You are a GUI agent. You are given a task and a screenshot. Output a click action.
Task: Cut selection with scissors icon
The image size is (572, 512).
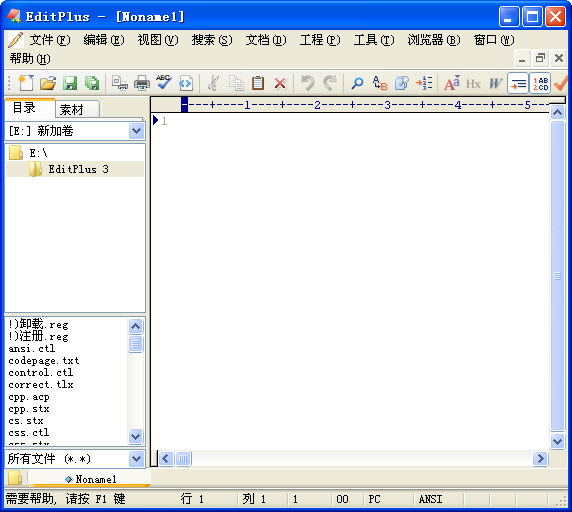[x=213, y=83]
